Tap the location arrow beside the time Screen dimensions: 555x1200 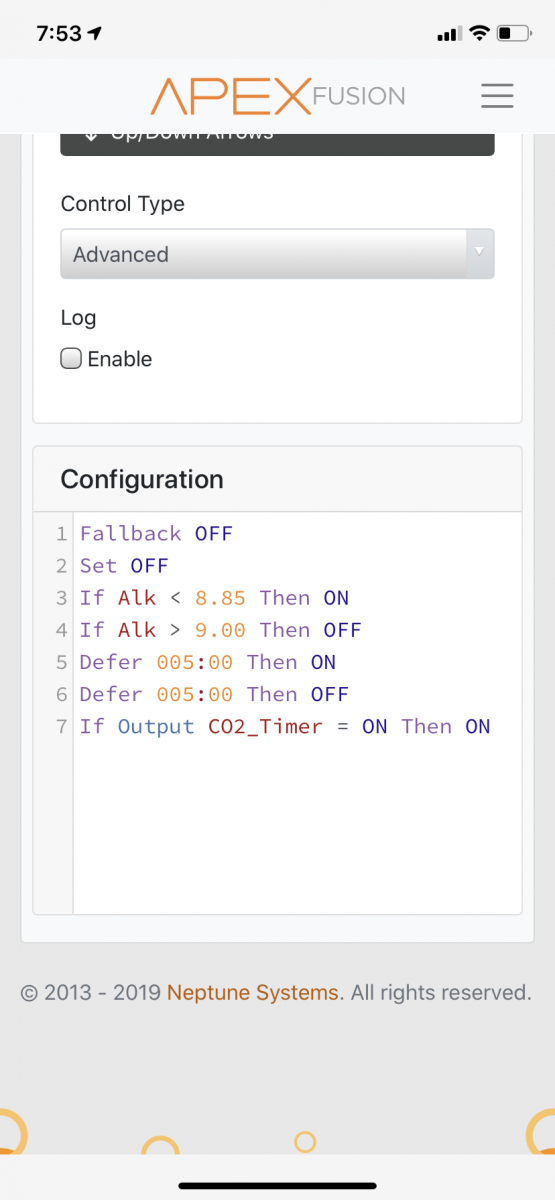(x=96, y=33)
